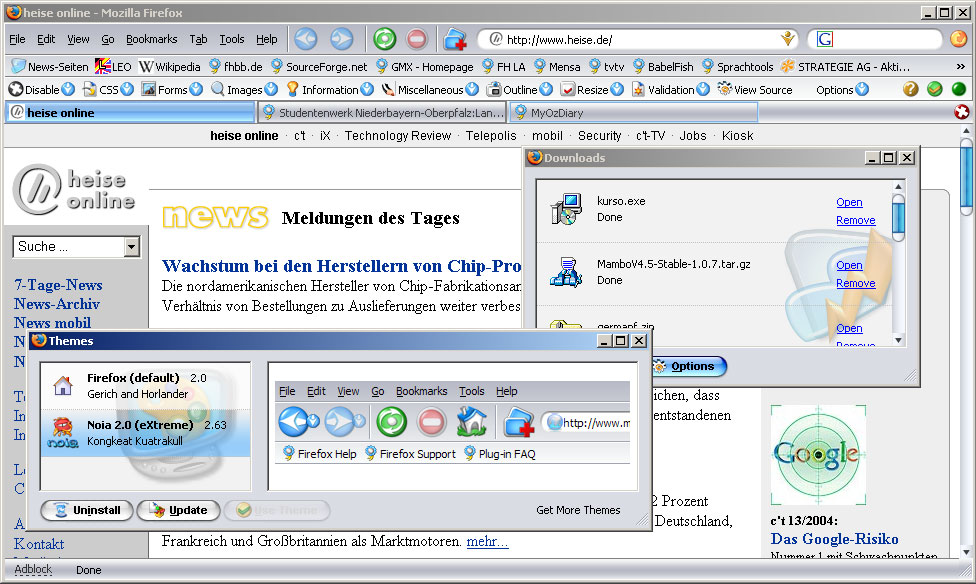
Task: Open the Wikipedia bookmark in bookmarks toolbar
Action: pyautogui.click(x=170, y=66)
